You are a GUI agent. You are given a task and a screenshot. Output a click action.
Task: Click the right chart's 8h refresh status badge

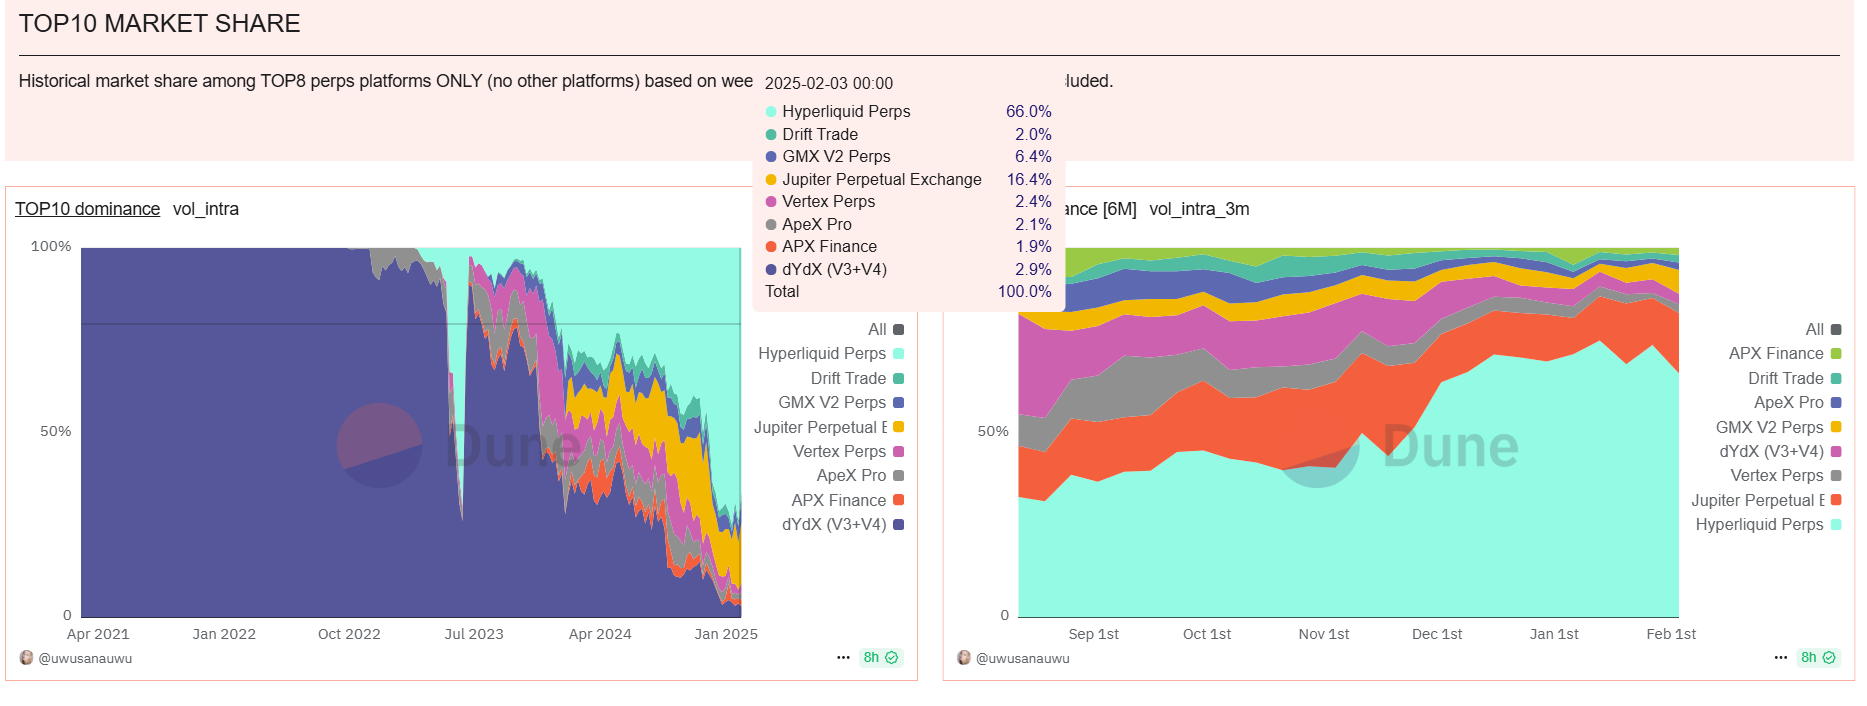tap(1817, 657)
